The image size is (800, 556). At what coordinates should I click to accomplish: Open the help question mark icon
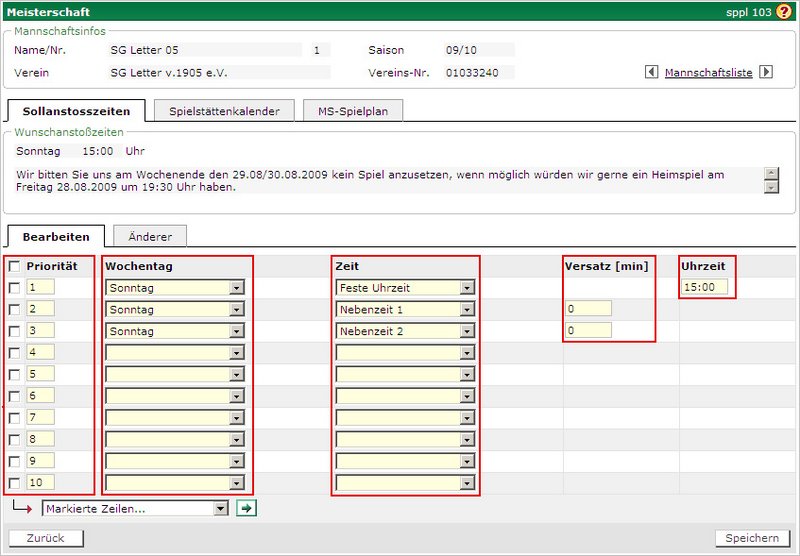(x=784, y=12)
